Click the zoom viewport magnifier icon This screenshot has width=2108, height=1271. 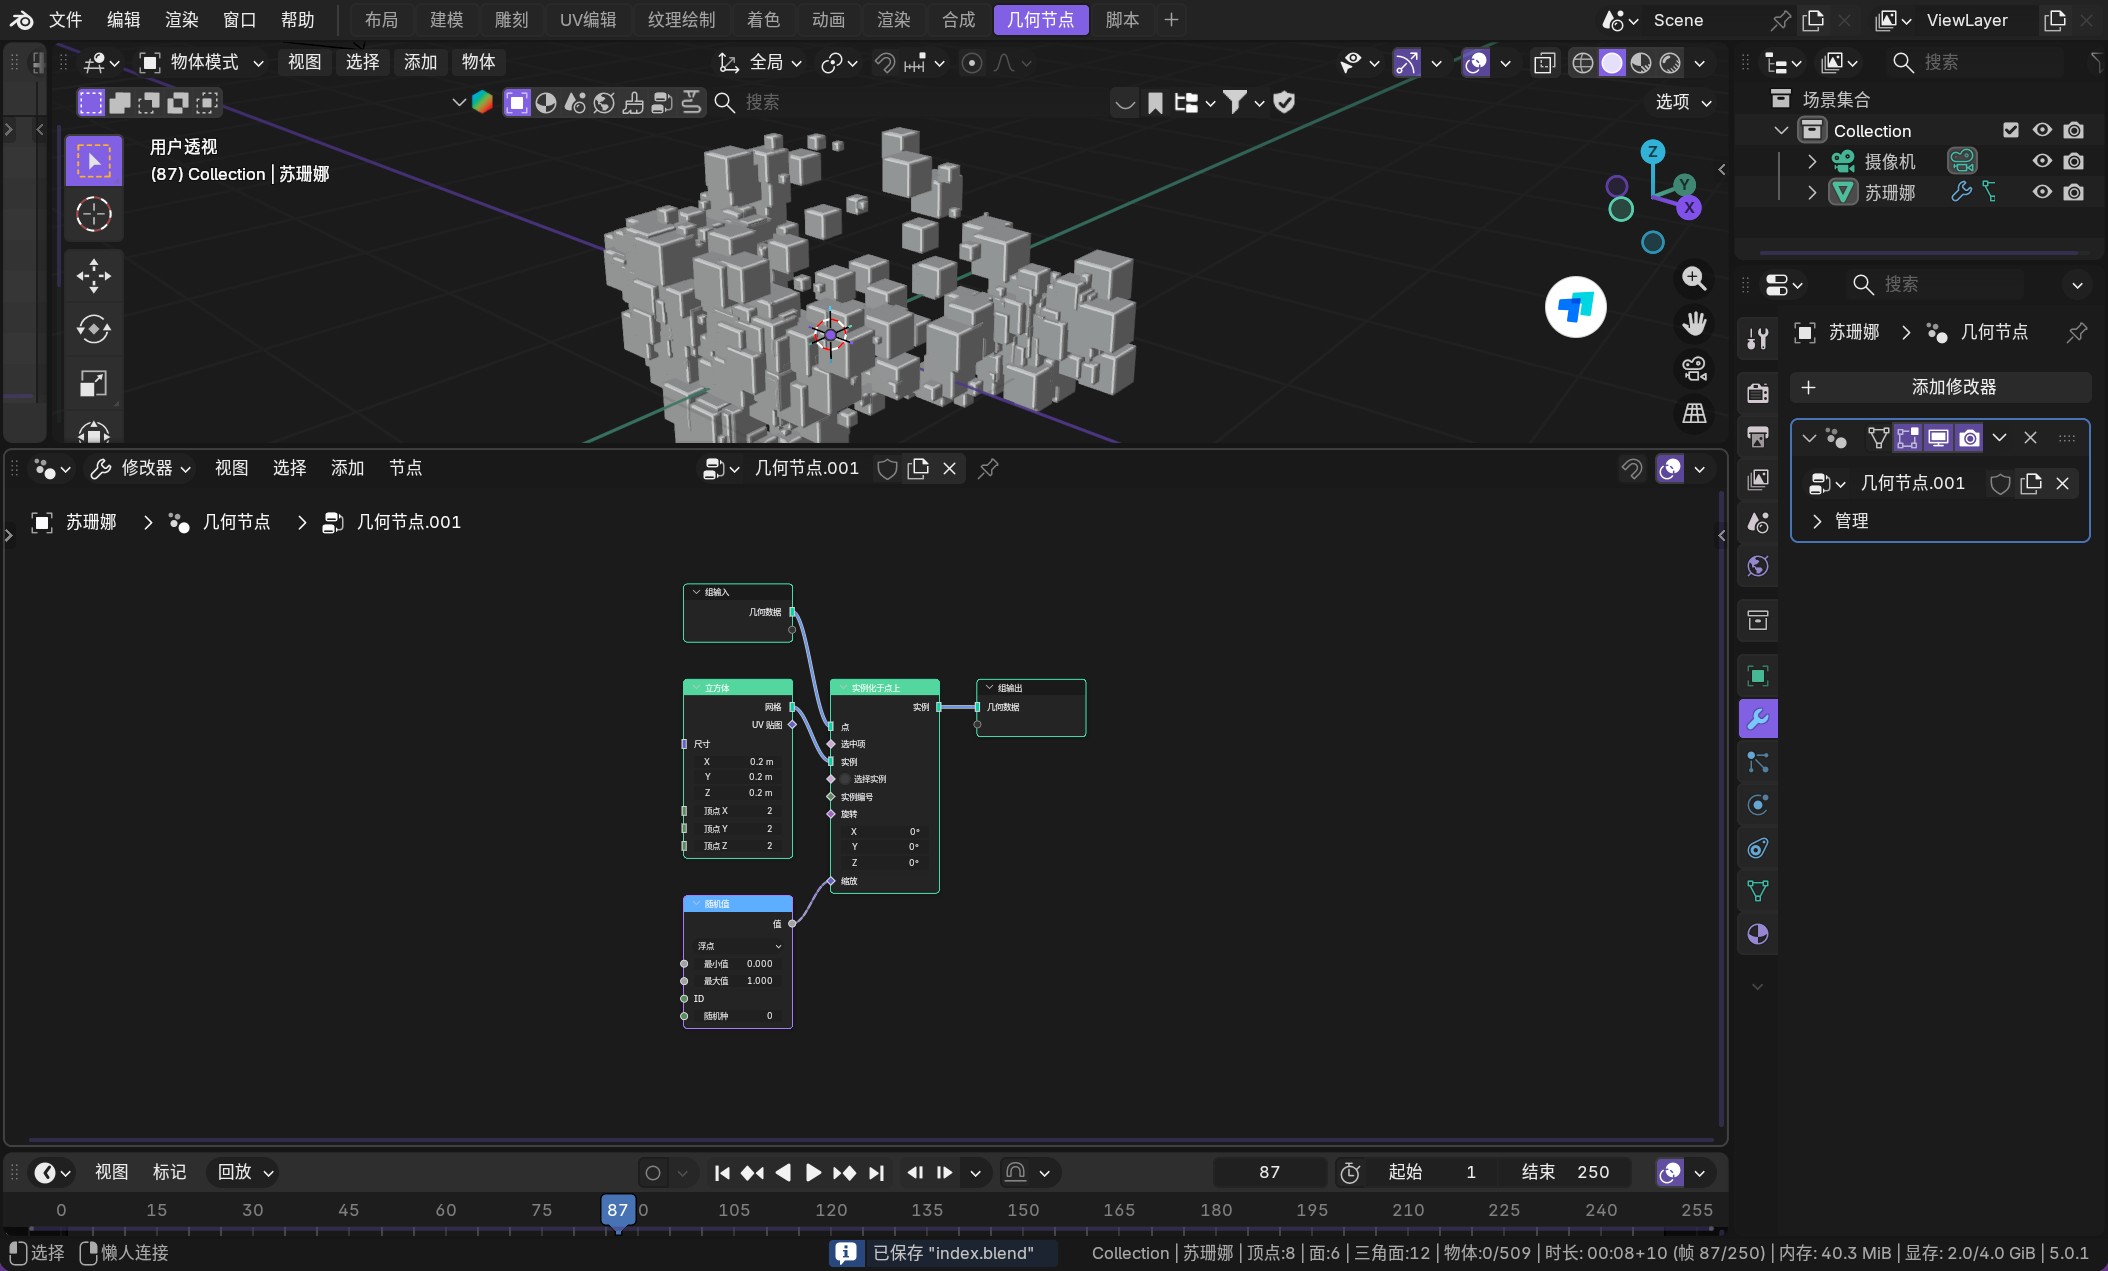tap(1694, 278)
